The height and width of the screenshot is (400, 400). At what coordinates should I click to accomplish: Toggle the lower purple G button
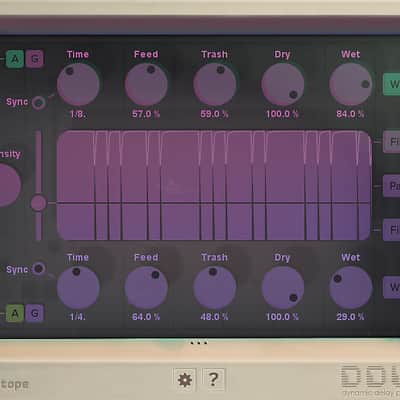[35, 313]
